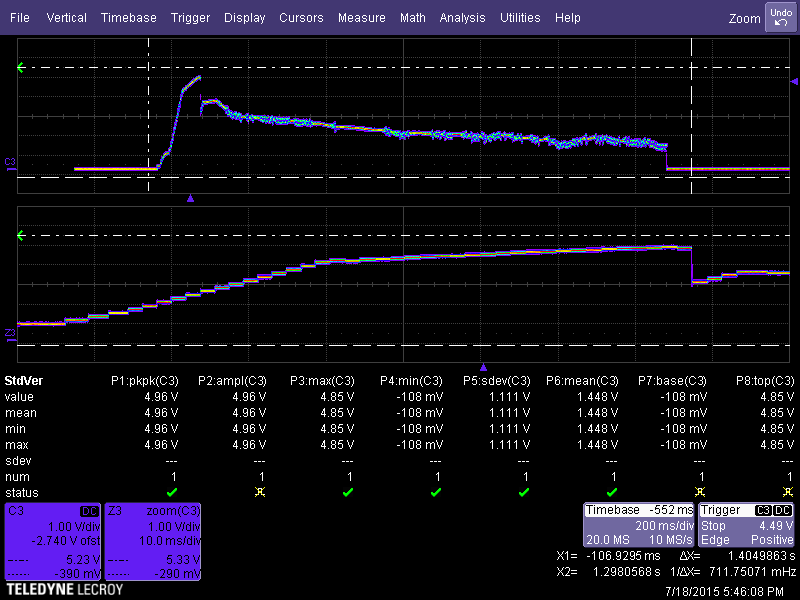Open the Measure menu

pyautogui.click(x=361, y=18)
